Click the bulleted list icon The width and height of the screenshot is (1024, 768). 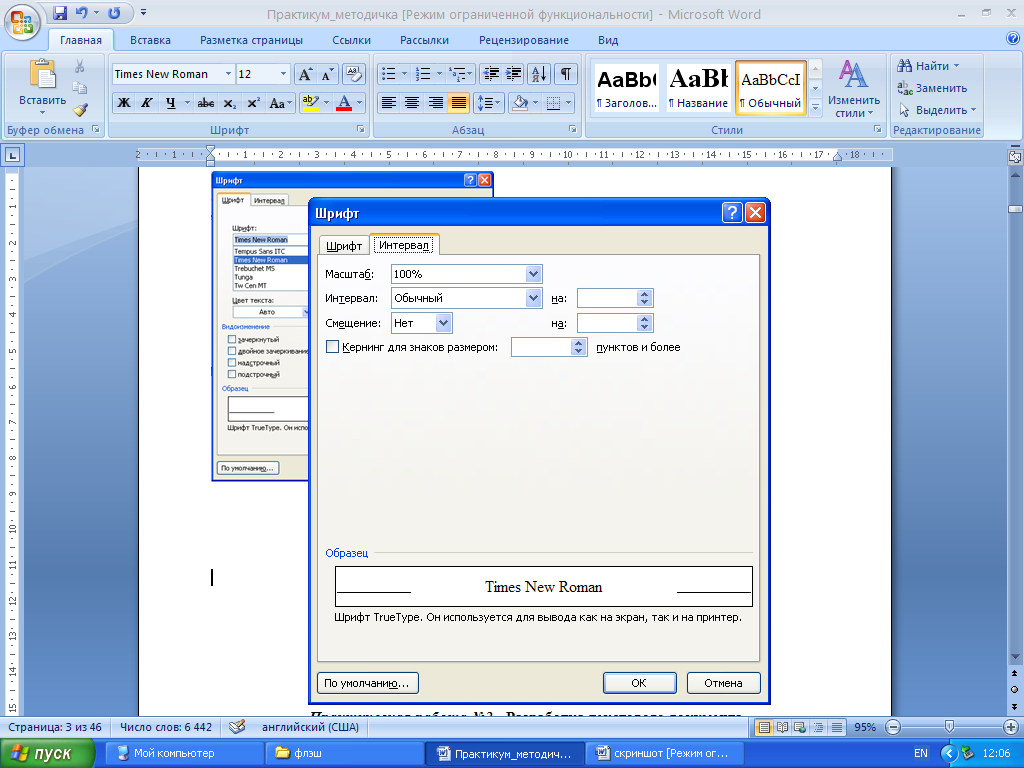pos(388,74)
